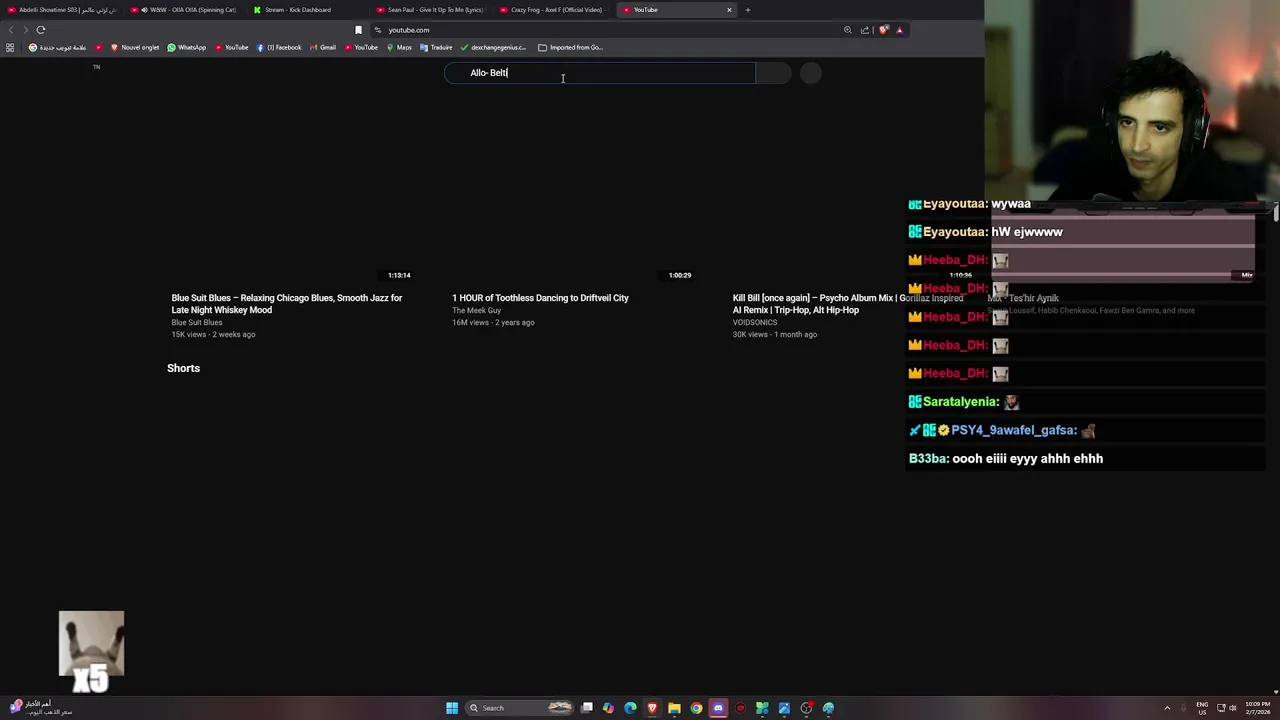
Task: Click Eyayoutaa's 'hW ejwwww' chat message
Action: click(1027, 232)
